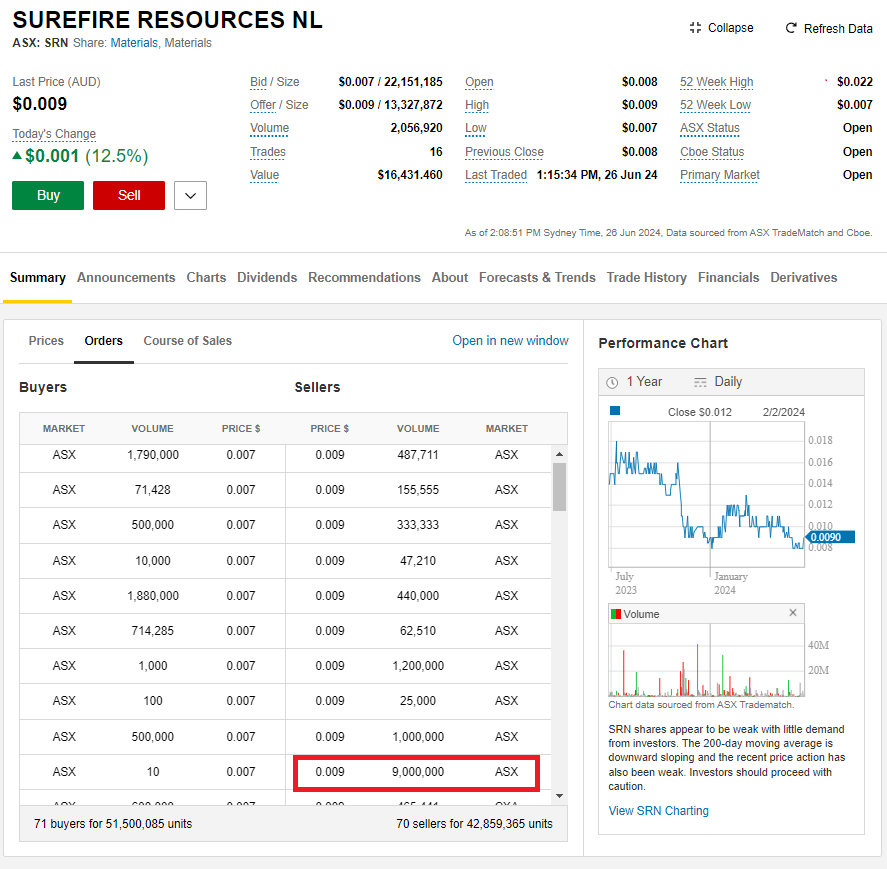This screenshot has width=887, height=869.
Task: Open the Trade History tab
Action: click(647, 278)
